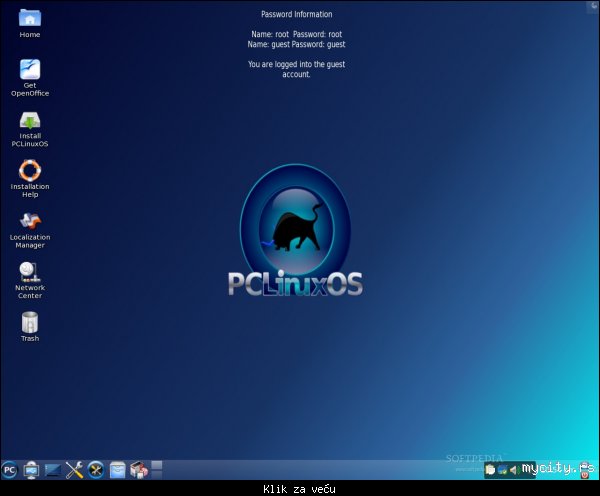Open the file cabinet file manager icon
600x496 pixels.
point(117,470)
